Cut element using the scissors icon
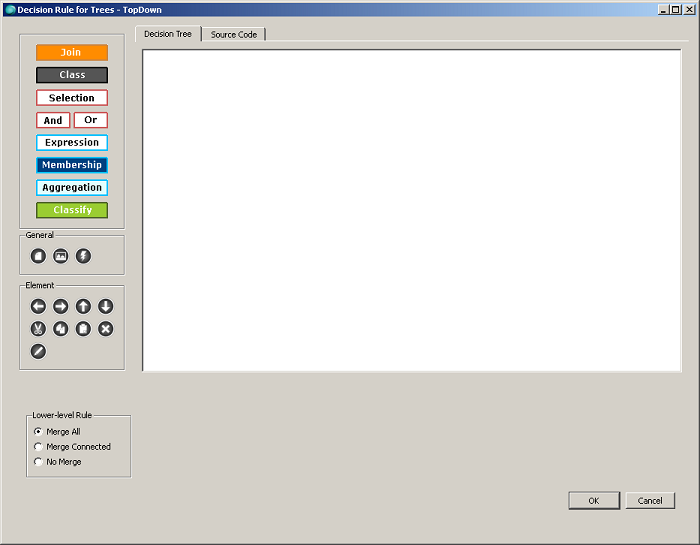Screen dimensions: 700x545 click(38, 328)
